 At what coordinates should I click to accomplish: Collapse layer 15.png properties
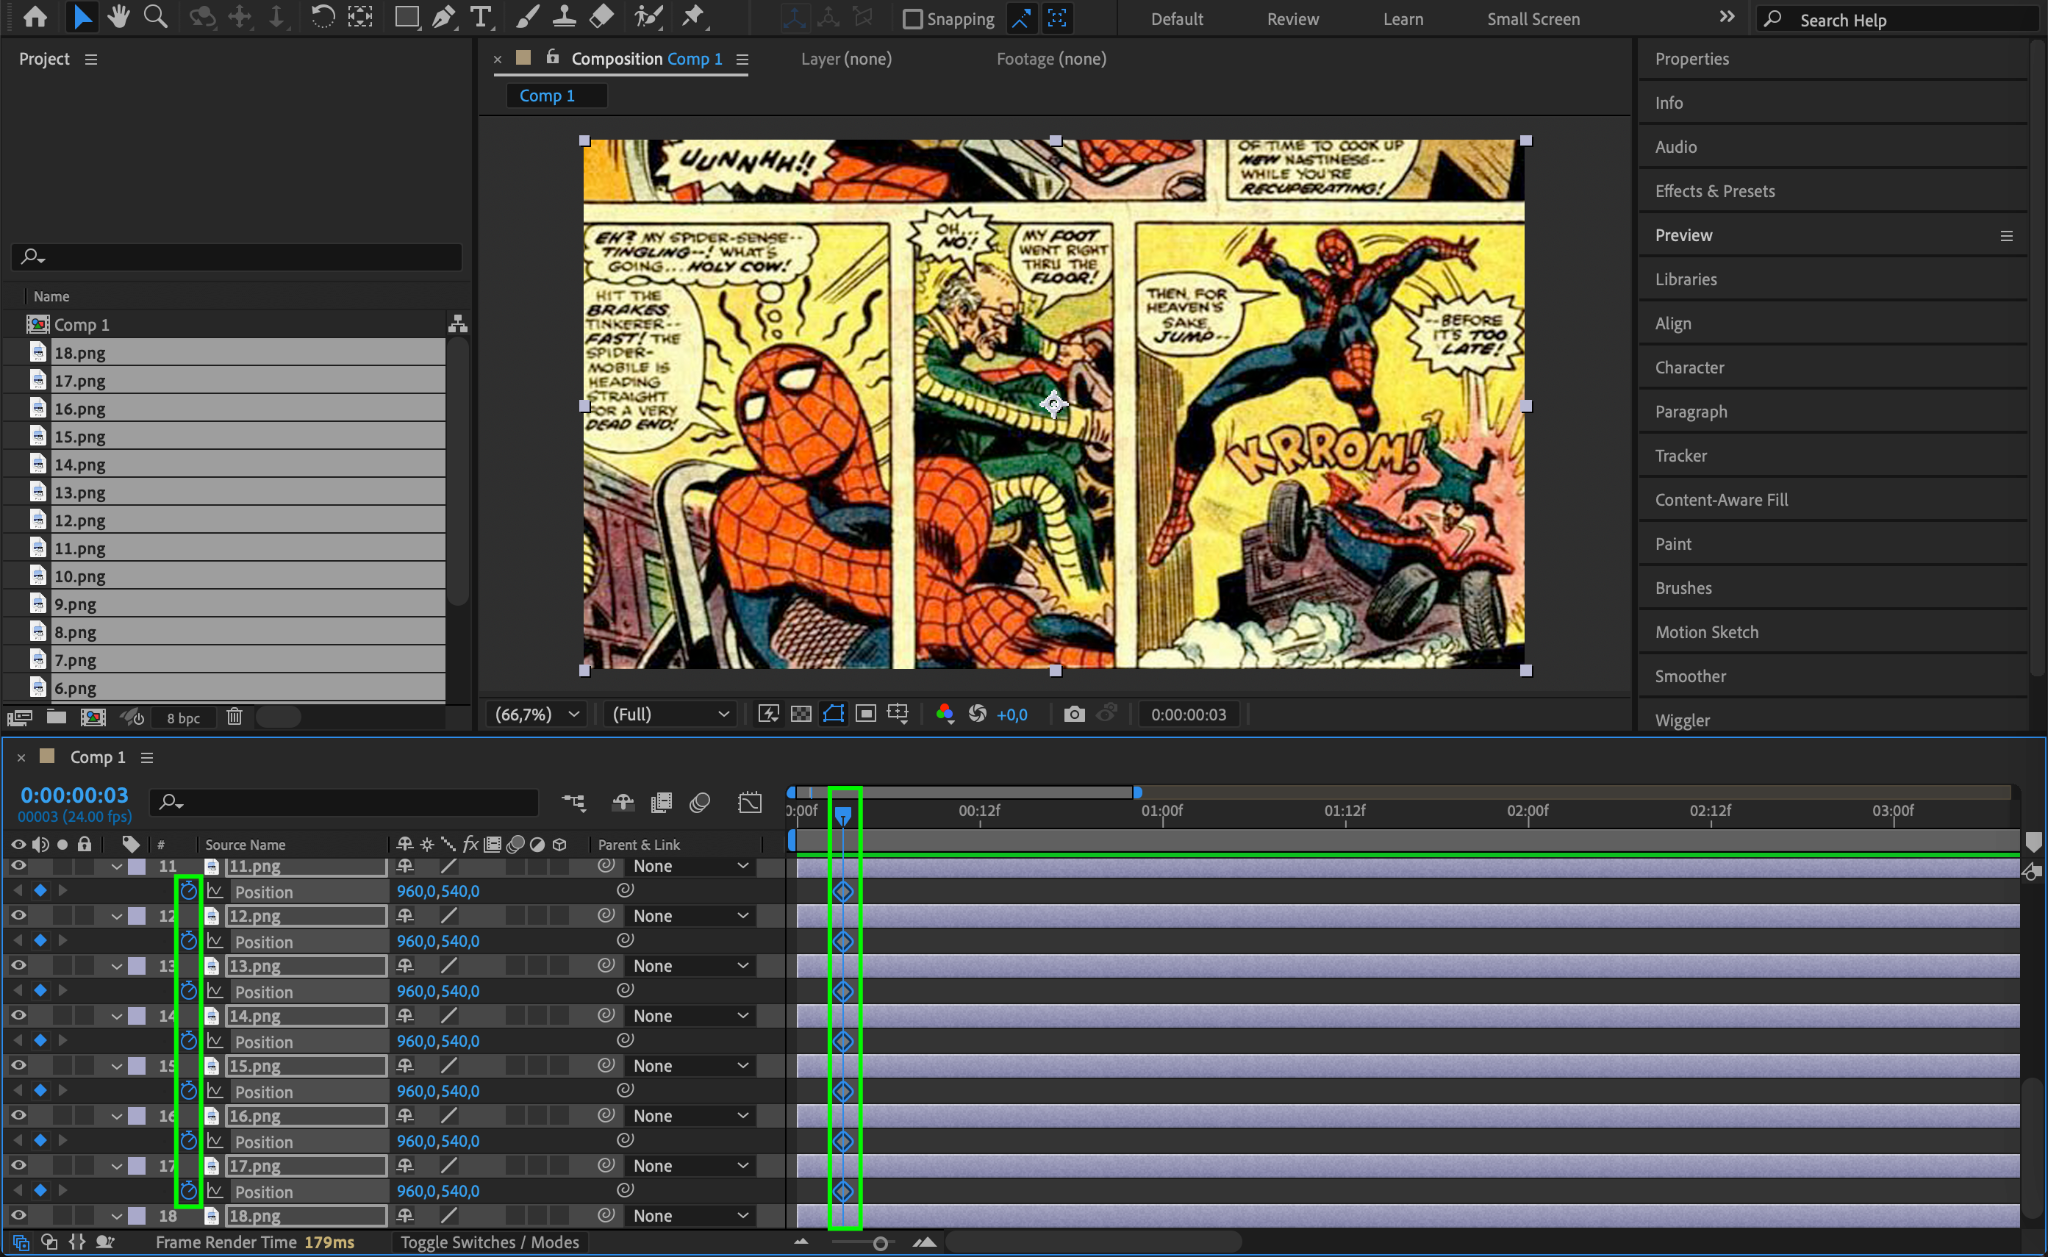[117, 1066]
